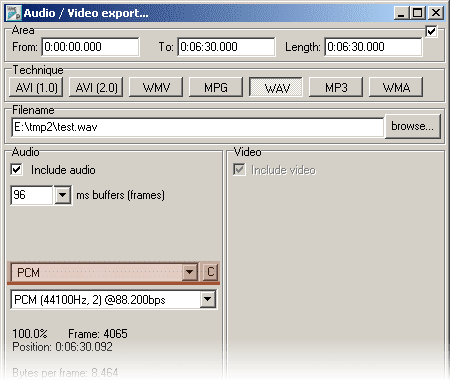Click the ms buffers (frames) label

[121, 195]
